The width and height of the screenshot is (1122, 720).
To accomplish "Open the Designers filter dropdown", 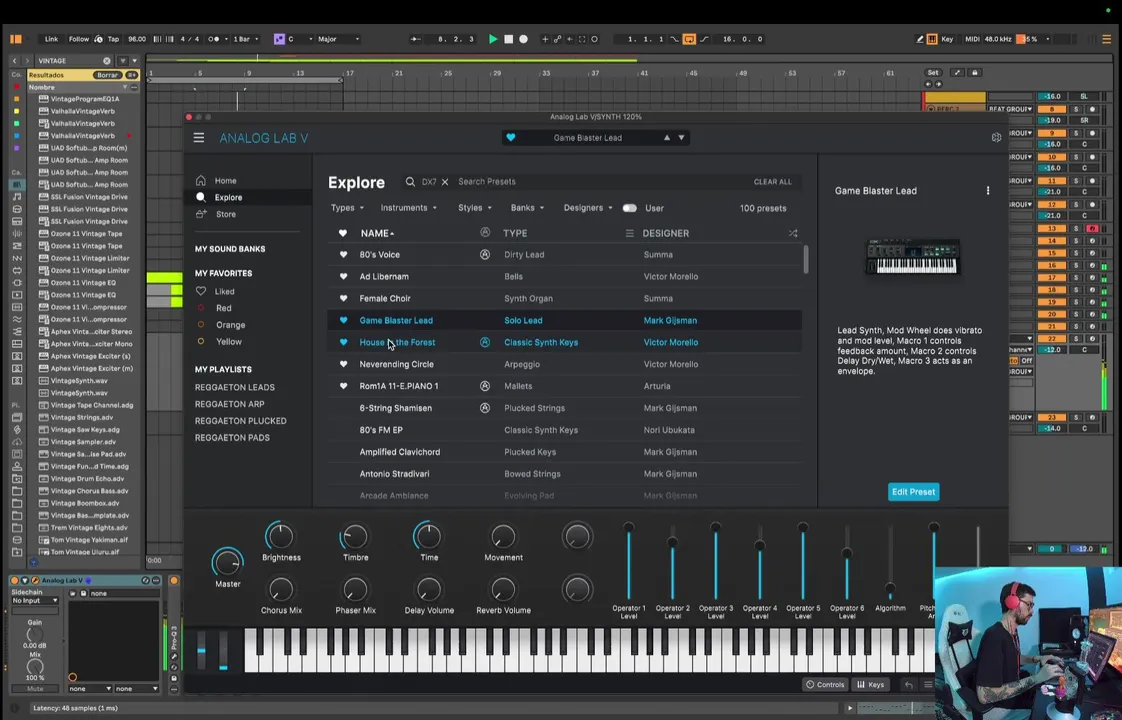I will [588, 208].
